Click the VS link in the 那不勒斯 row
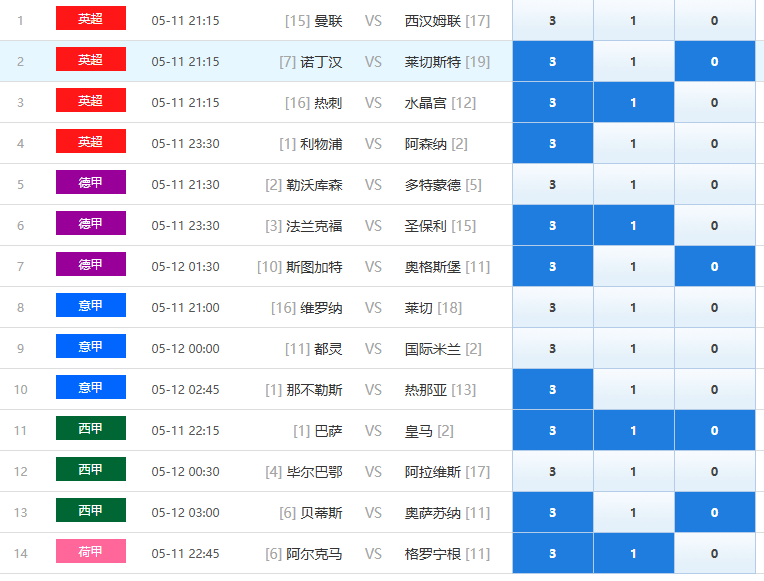 click(x=373, y=389)
